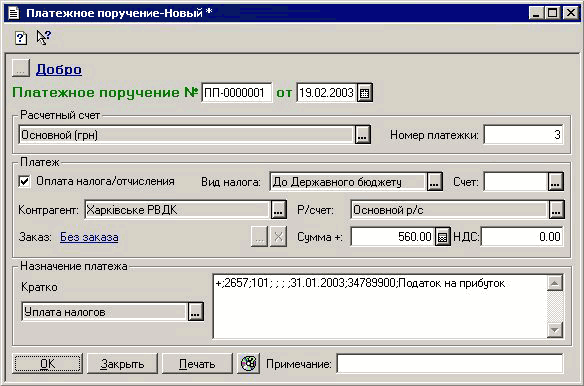Open Р/счет Основной р/с selector

(x=556, y=210)
